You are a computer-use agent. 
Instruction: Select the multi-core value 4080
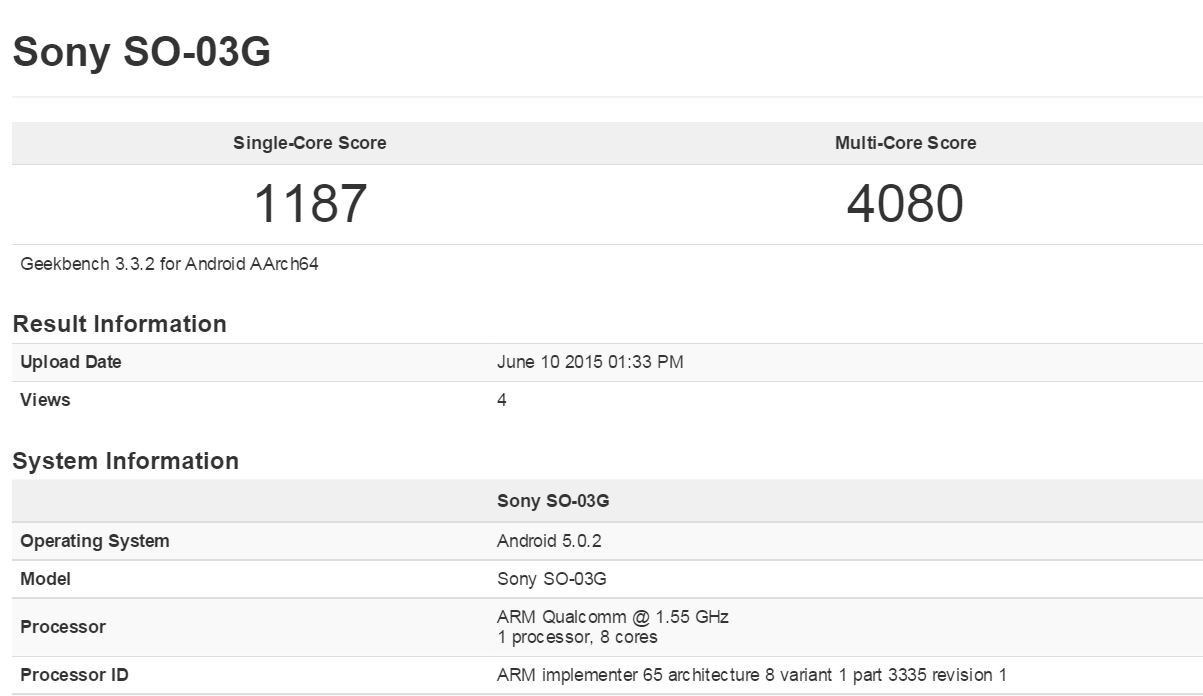(x=906, y=204)
